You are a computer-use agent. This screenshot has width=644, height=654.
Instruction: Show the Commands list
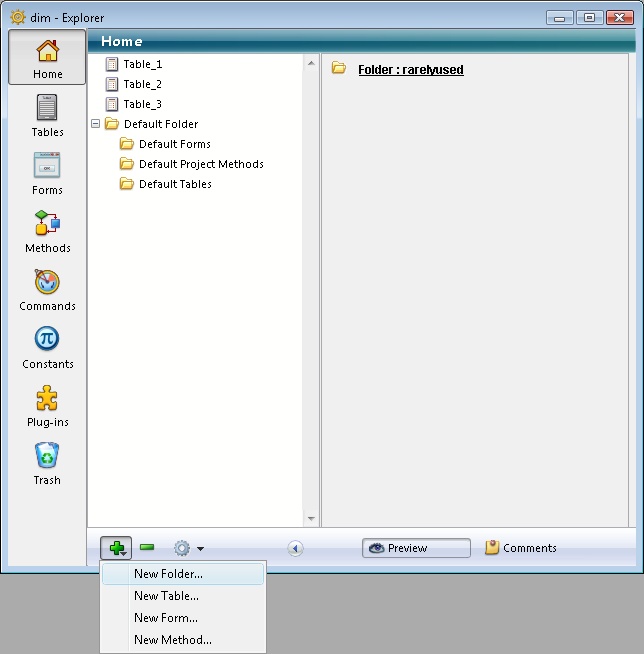click(x=47, y=289)
